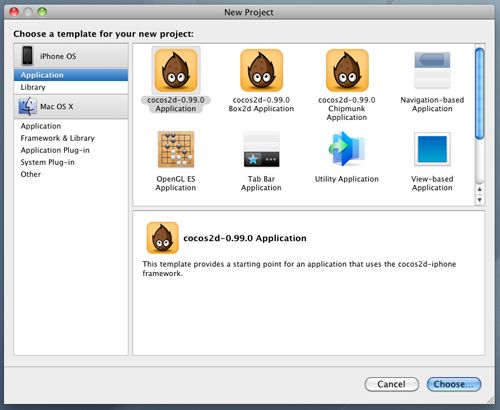Select the Tab Bar Application template
Image resolution: width=500 pixels, height=410 pixels.
(x=261, y=149)
